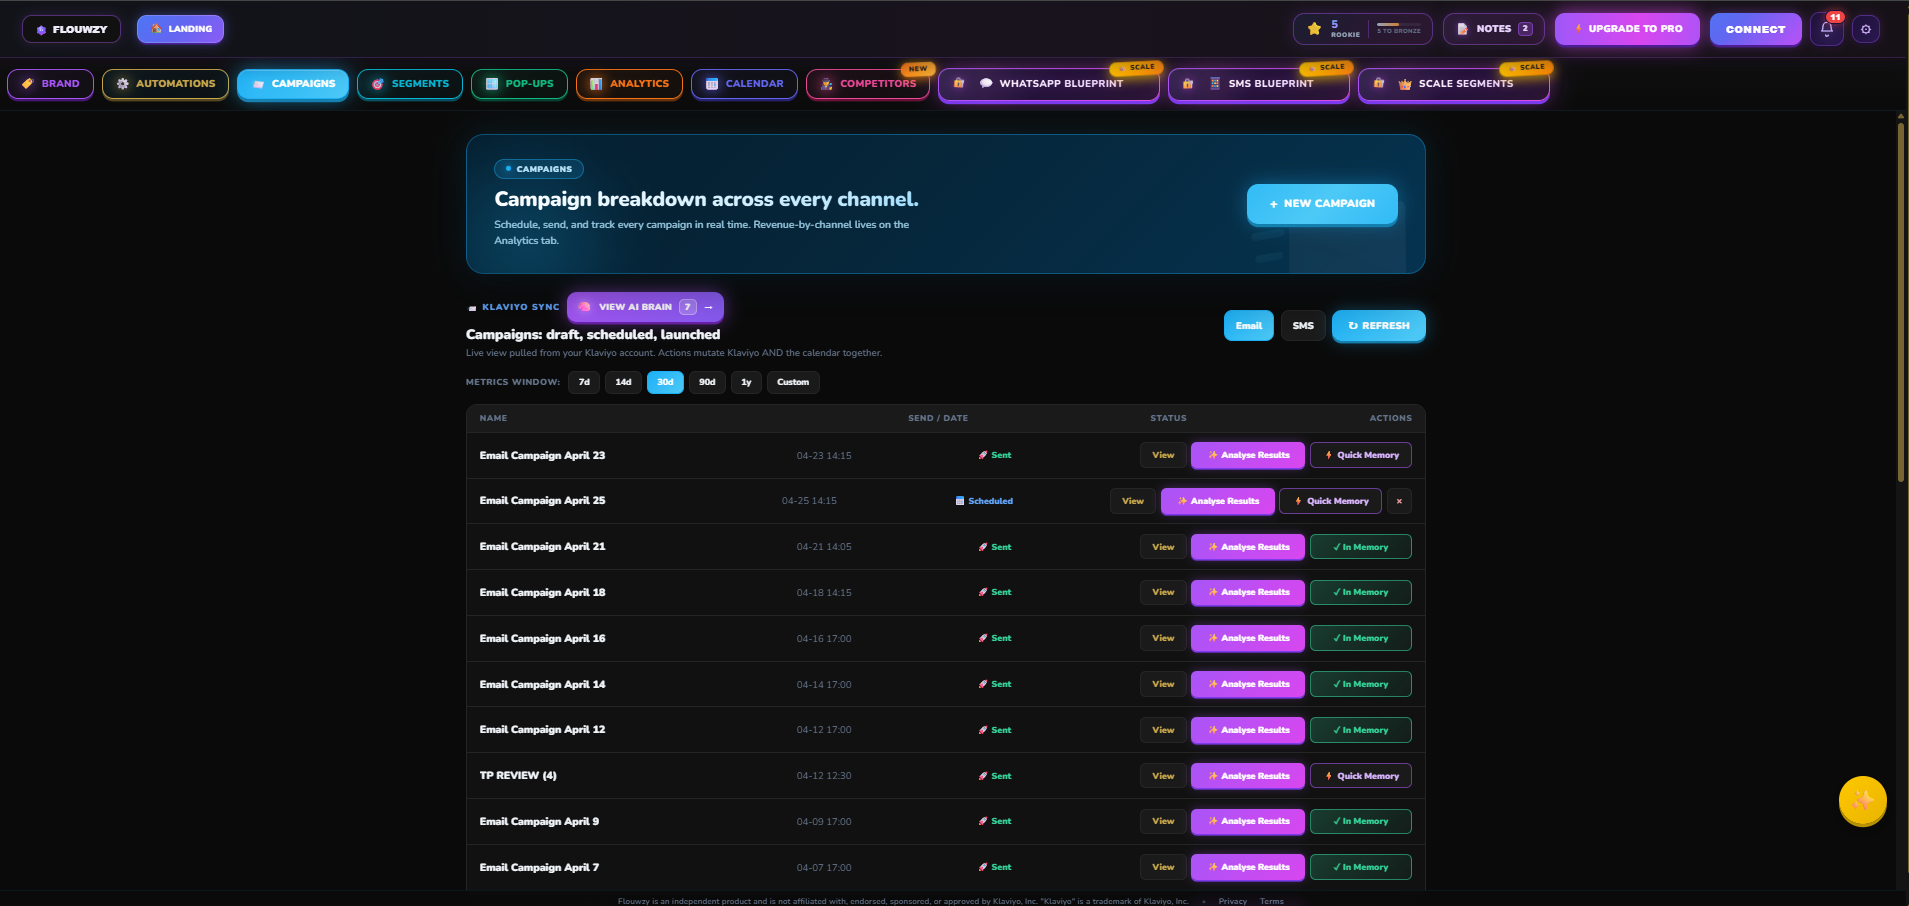Image resolution: width=1909 pixels, height=906 pixels.
Task: Set metrics window to 7d
Action: coord(584,382)
